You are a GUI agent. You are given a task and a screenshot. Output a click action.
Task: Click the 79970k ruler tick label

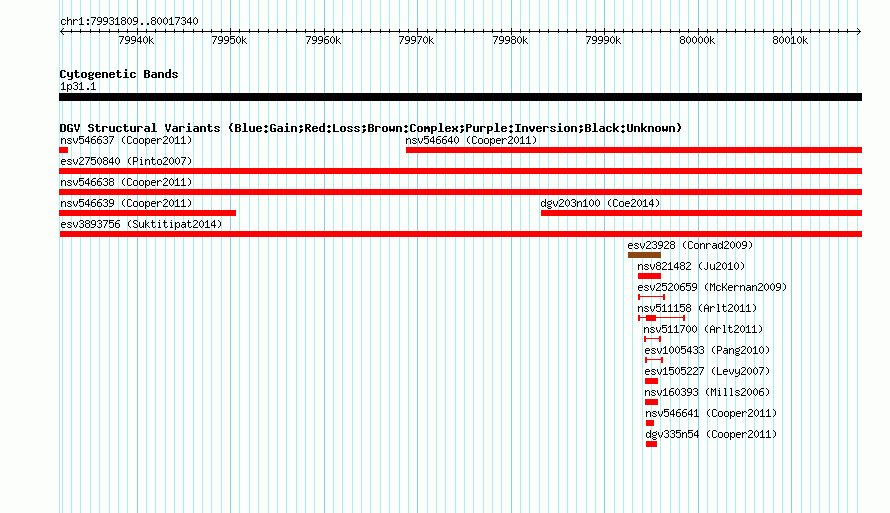pos(416,40)
